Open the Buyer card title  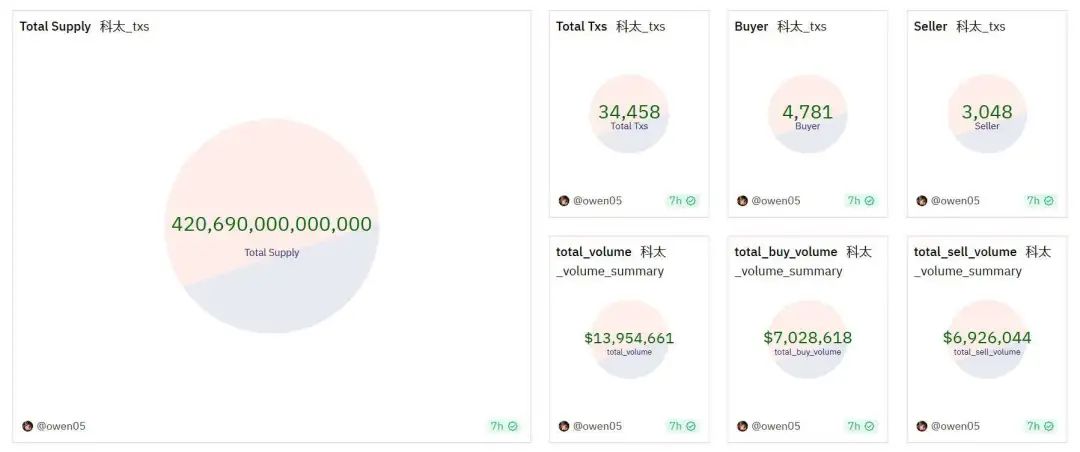(x=751, y=27)
